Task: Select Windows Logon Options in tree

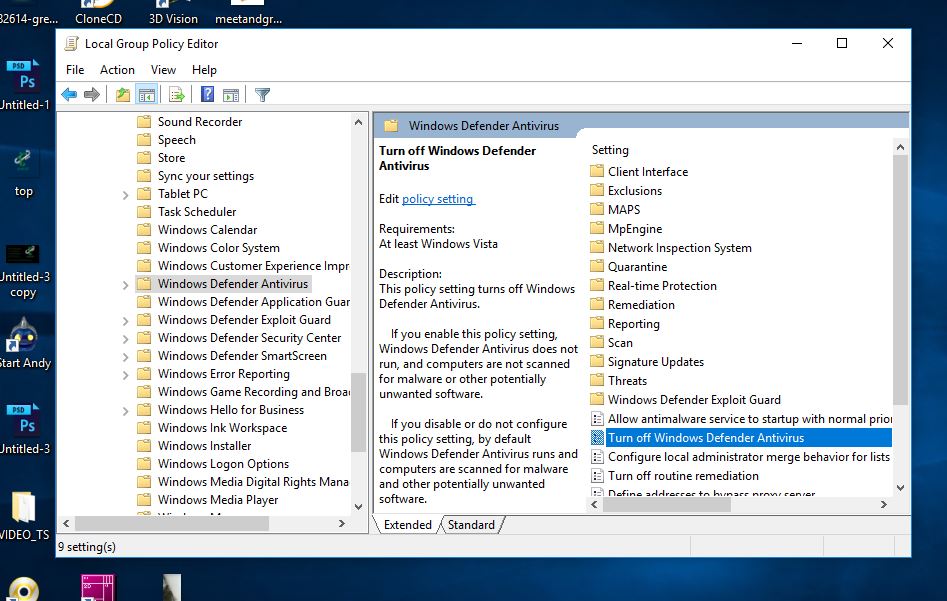Action: click(x=223, y=464)
